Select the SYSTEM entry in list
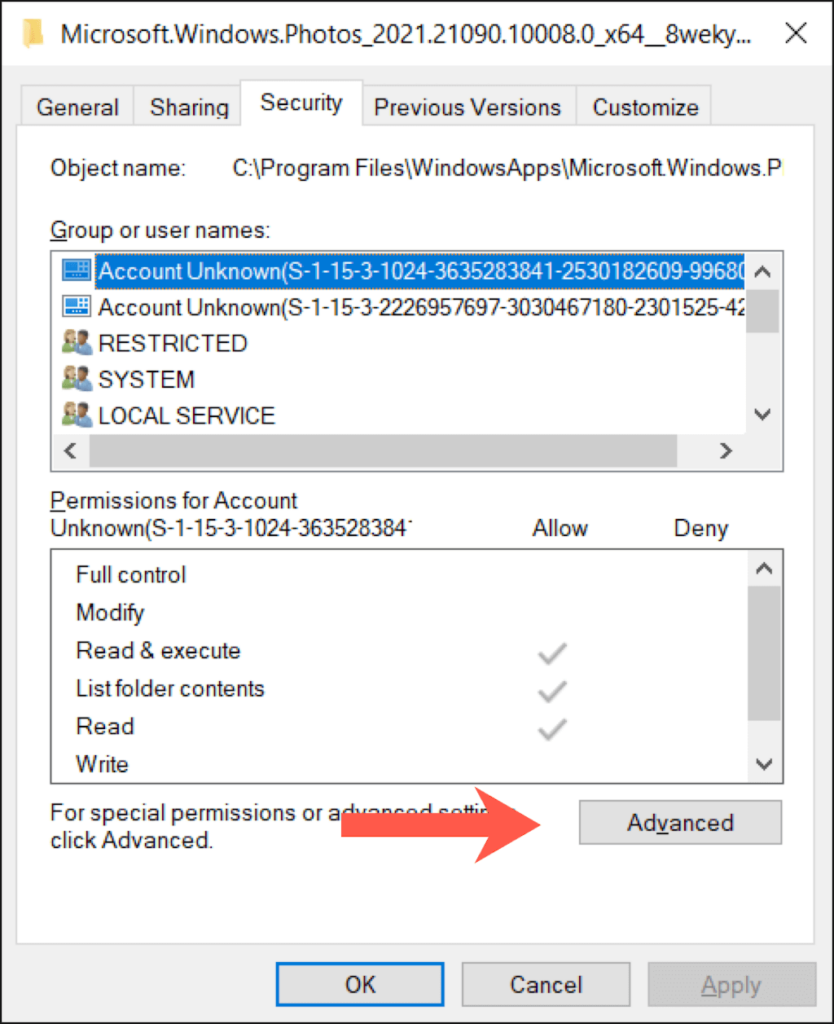The width and height of the screenshot is (834, 1024). point(146,380)
